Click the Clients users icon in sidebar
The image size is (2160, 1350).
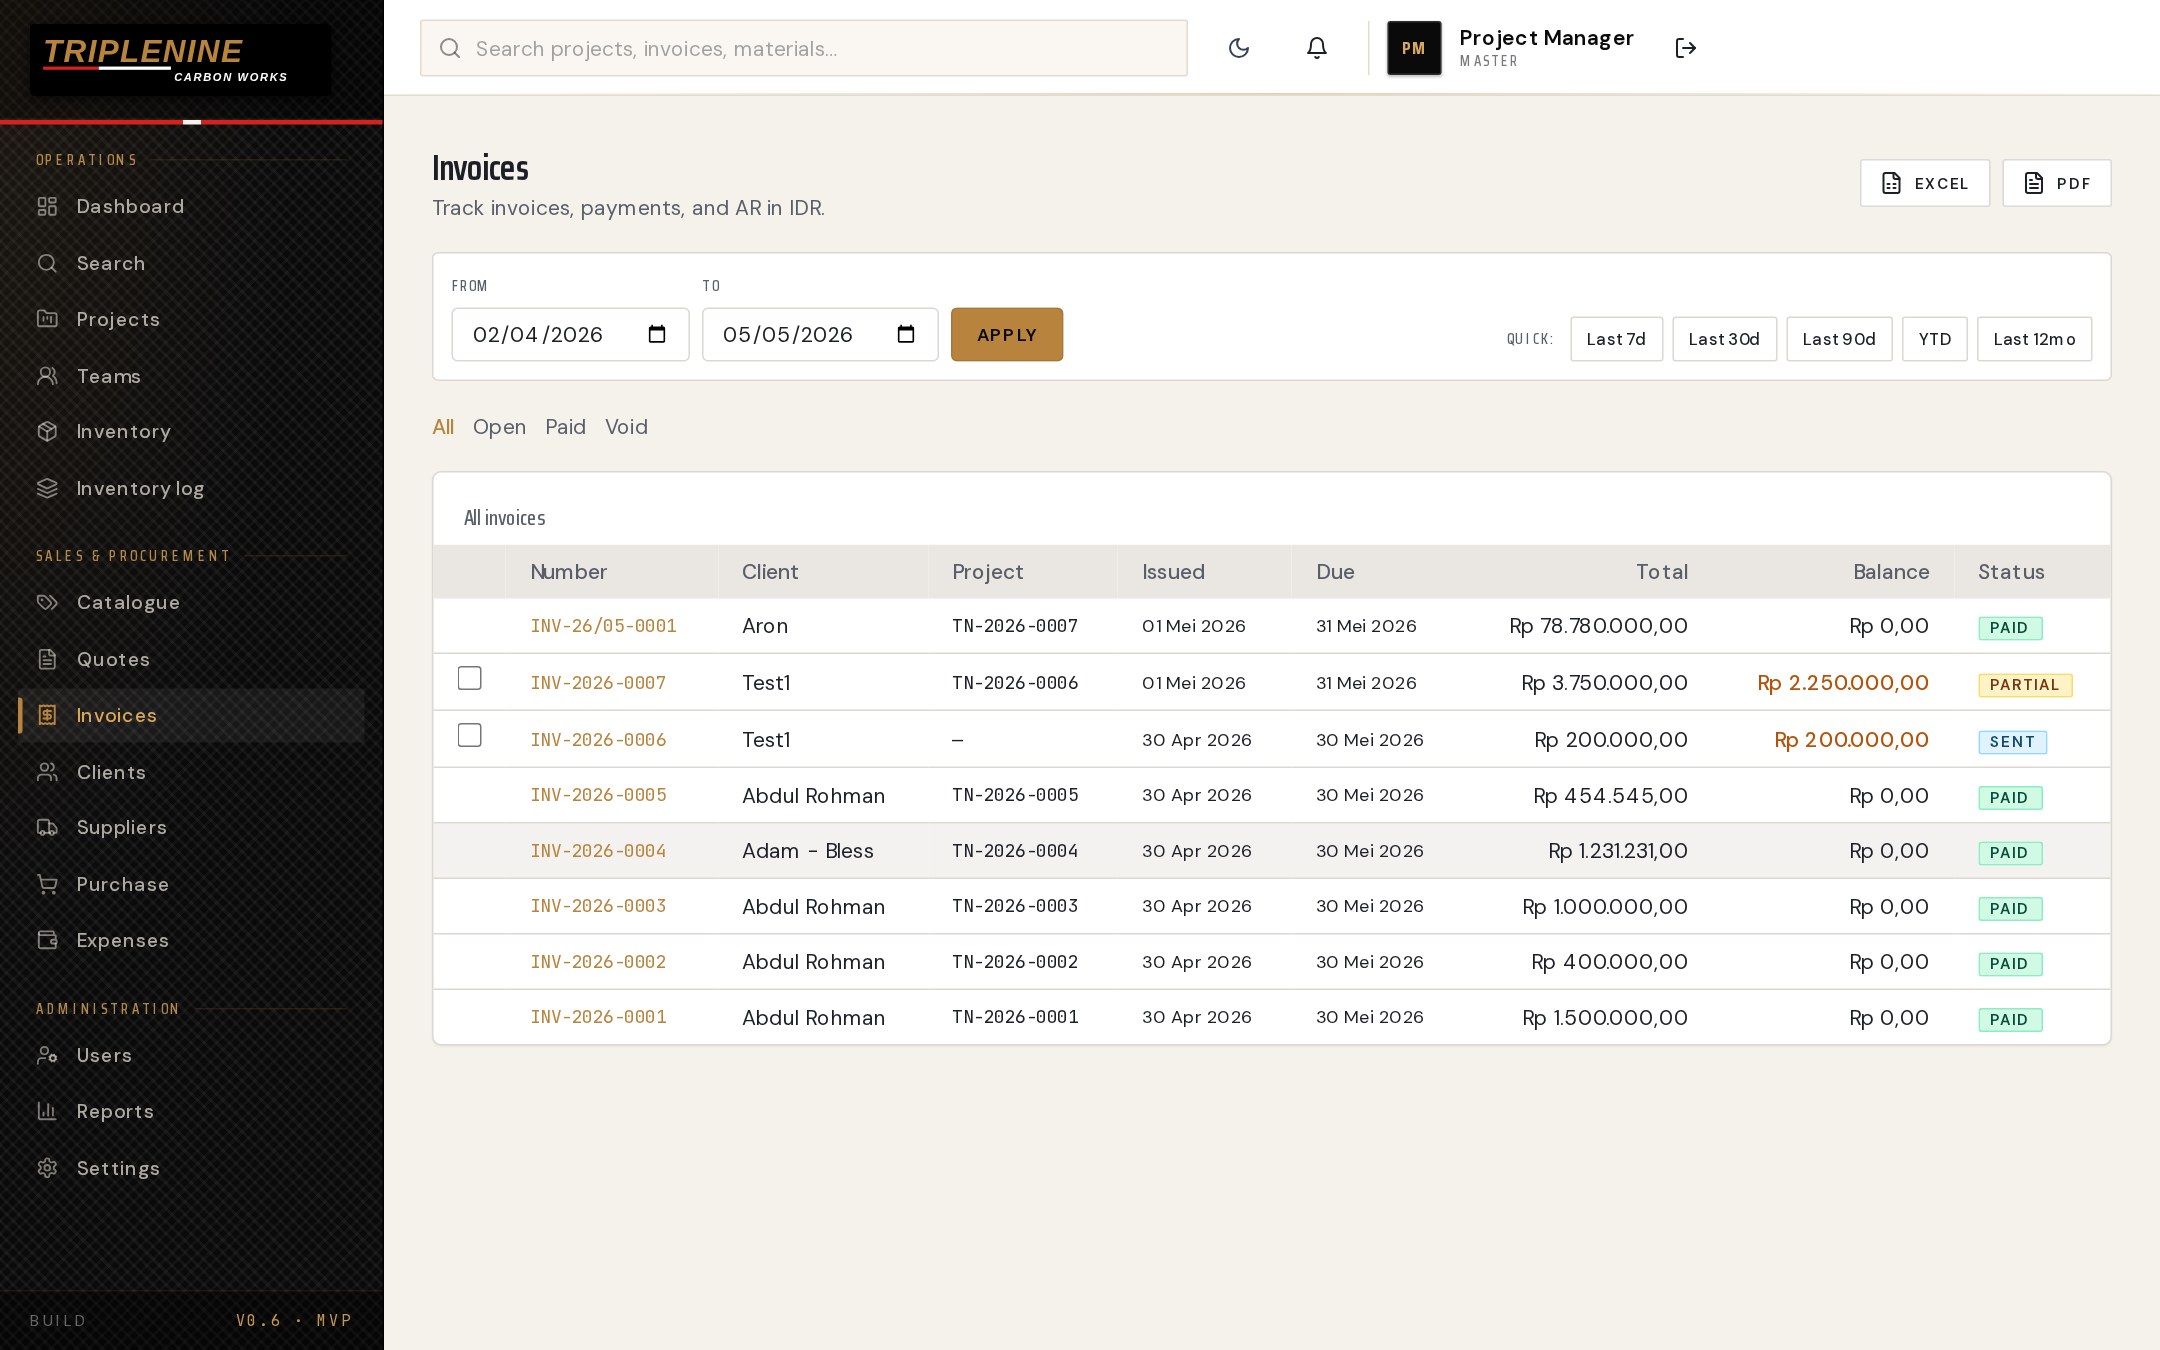47,772
